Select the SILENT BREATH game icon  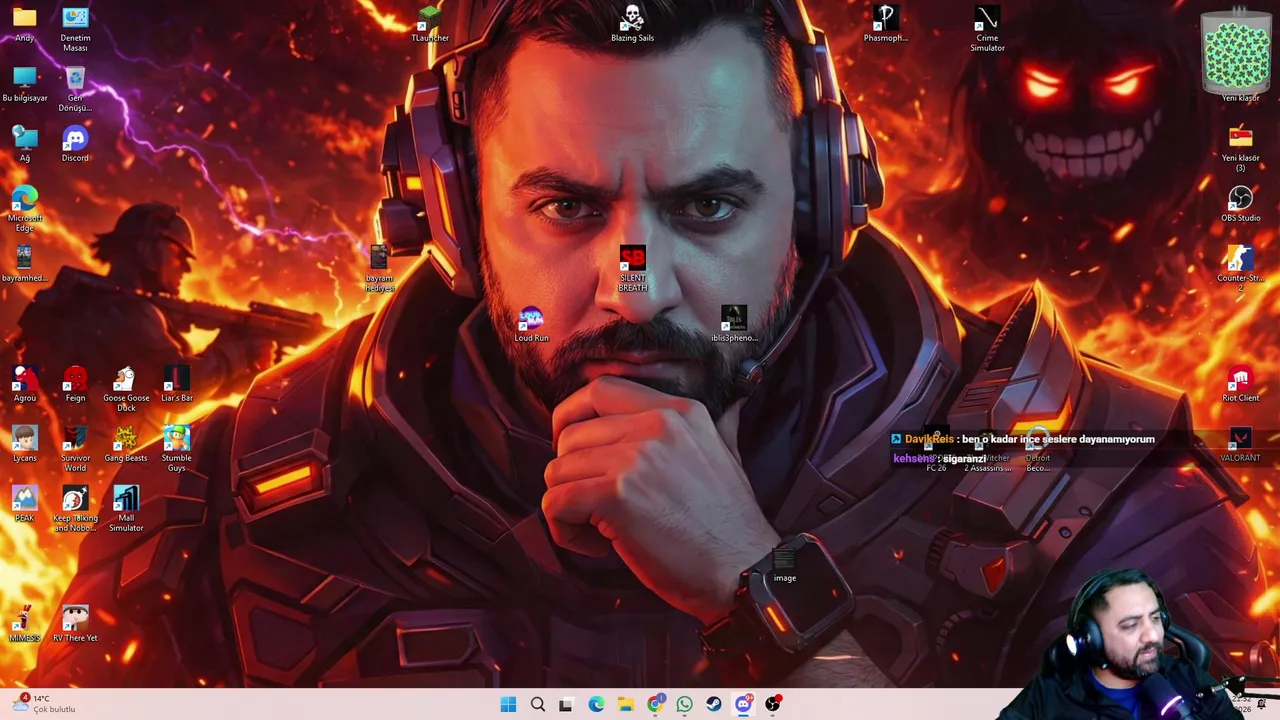coord(632,269)
